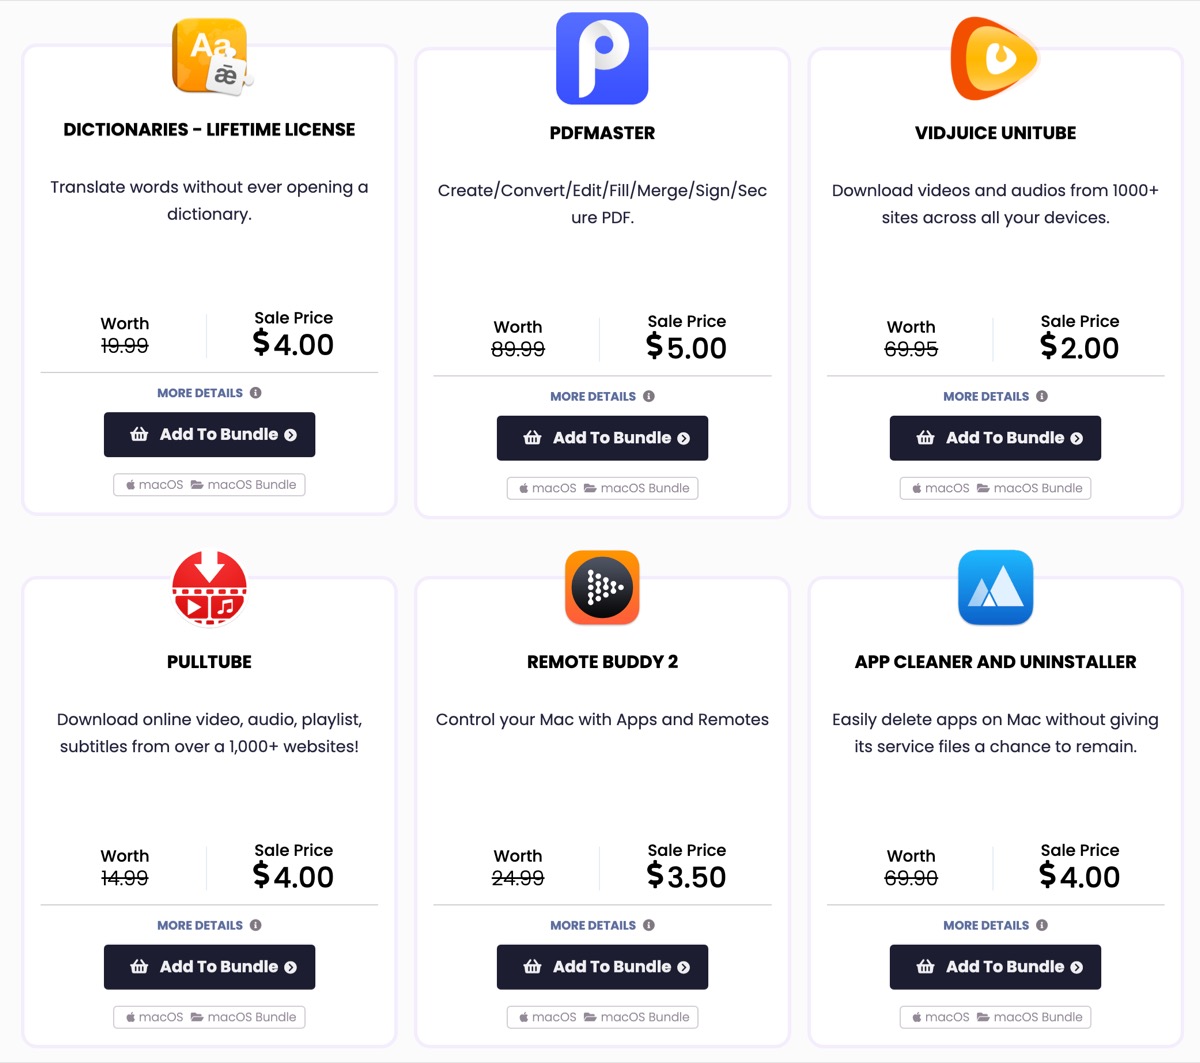Add App Cleaner and Uninstaller to bundle
Viewport: 1200px width, 1063px height.
coord(995,967)
